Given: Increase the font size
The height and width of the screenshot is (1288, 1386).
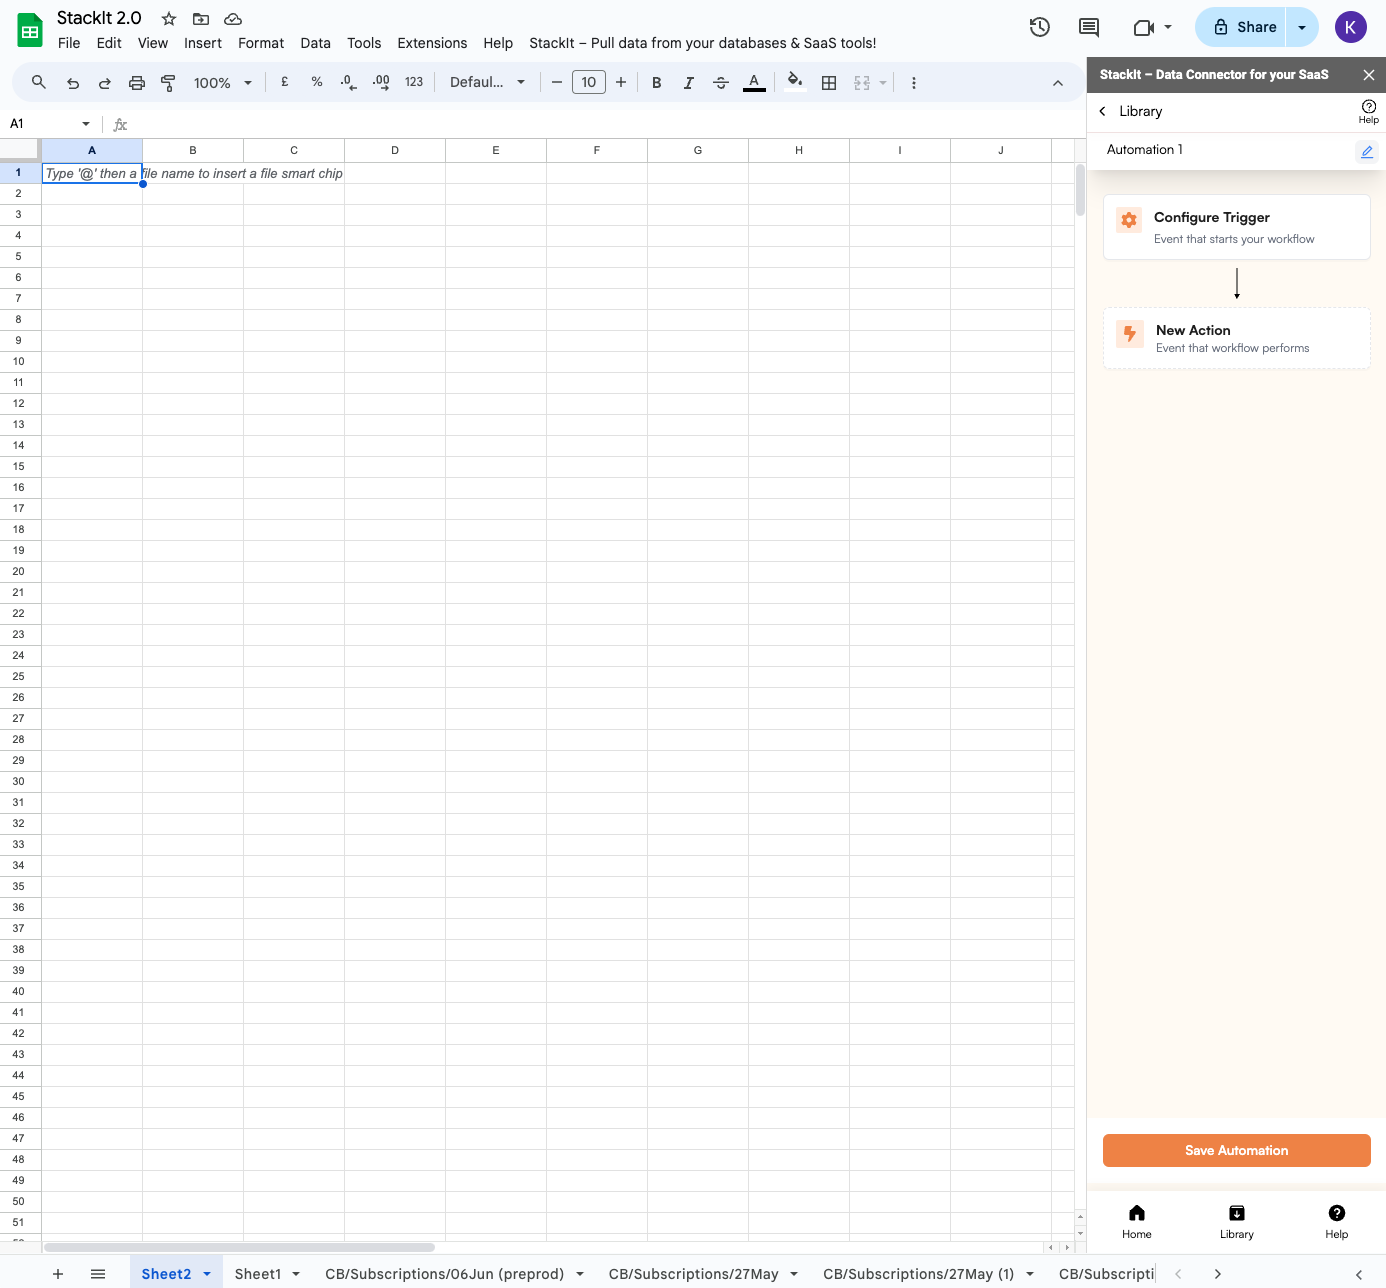Looking at the screenshot, I should [621, 83].
